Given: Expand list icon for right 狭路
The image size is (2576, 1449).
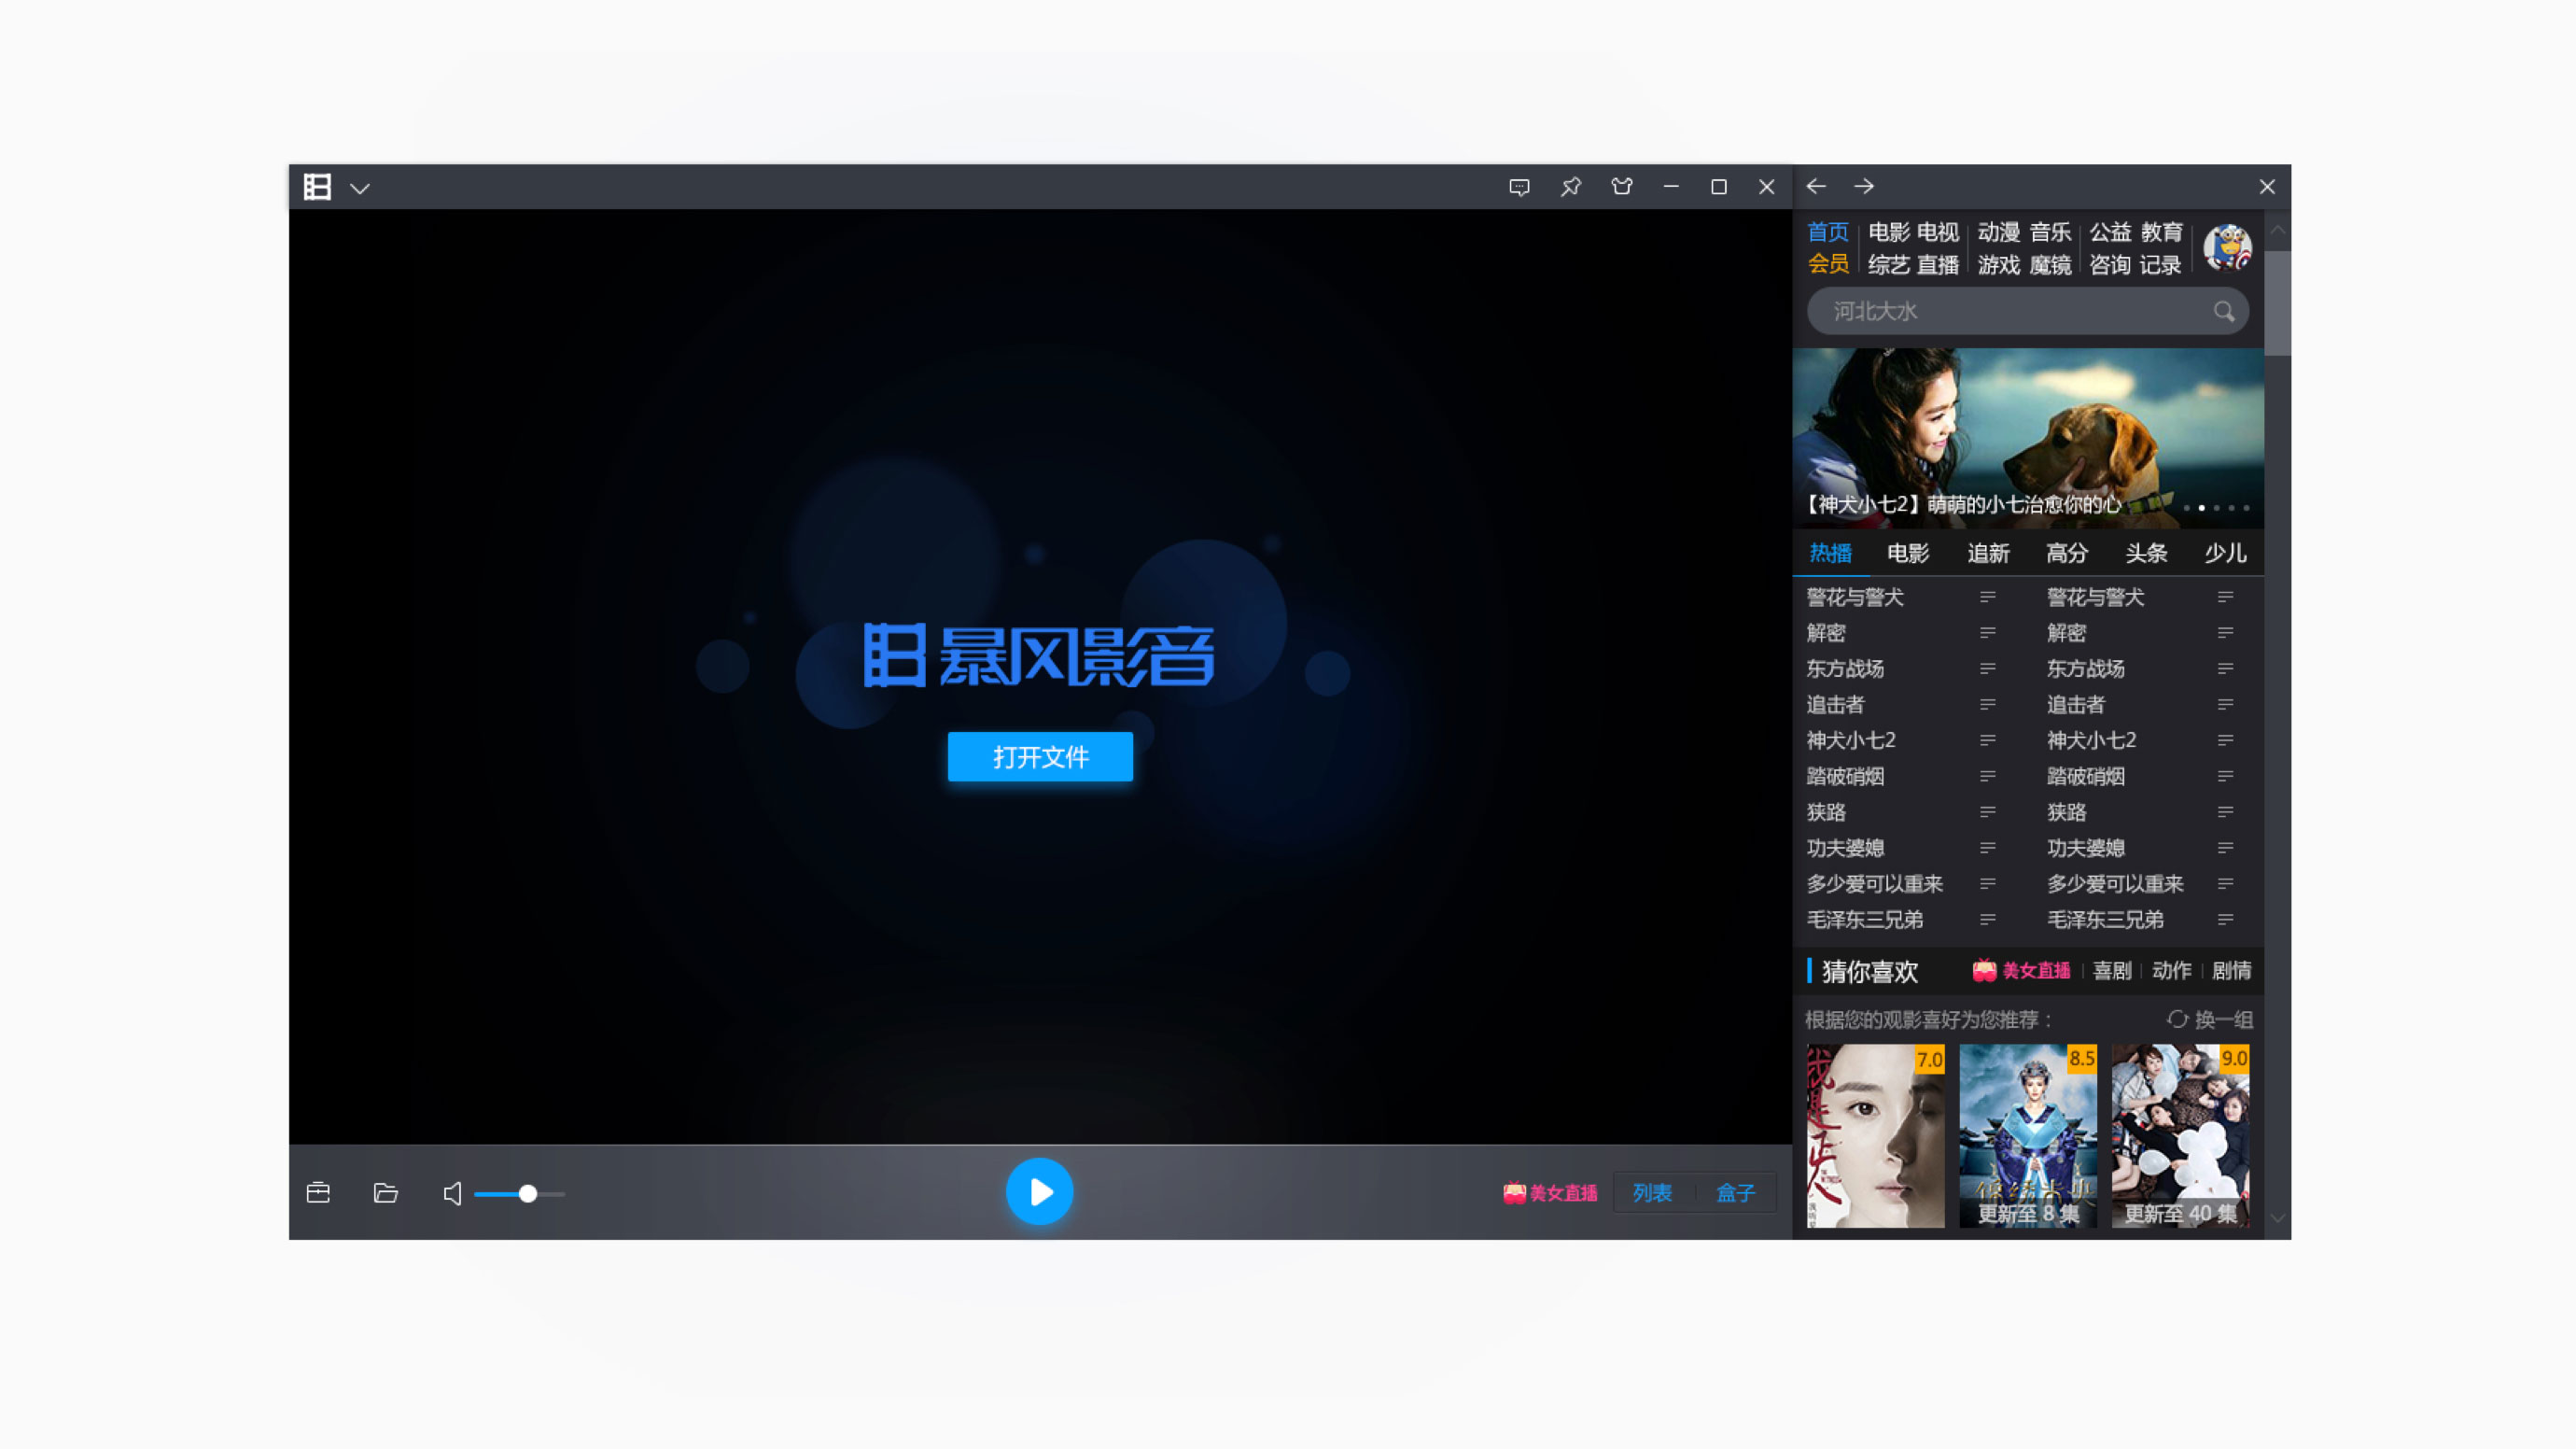Looking at the screenshot, I should point(2225,812).
